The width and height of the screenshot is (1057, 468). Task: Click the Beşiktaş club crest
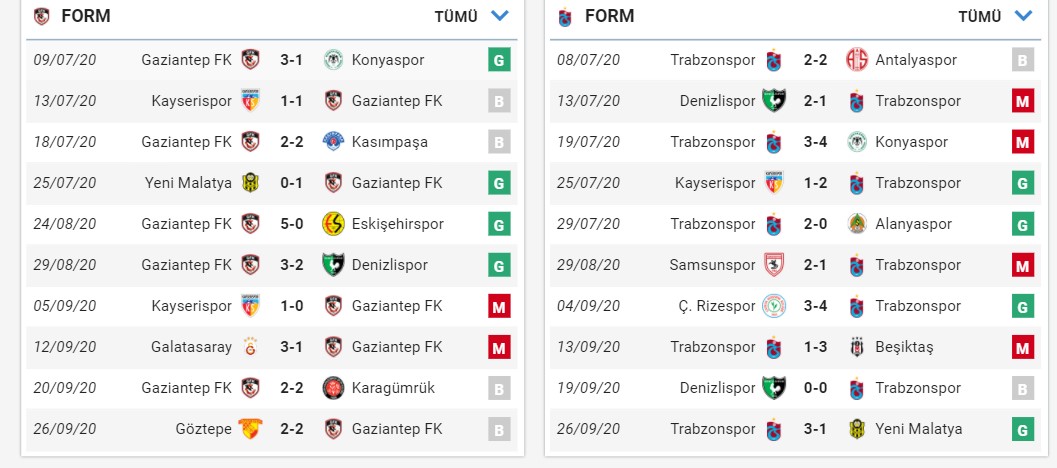857,347
